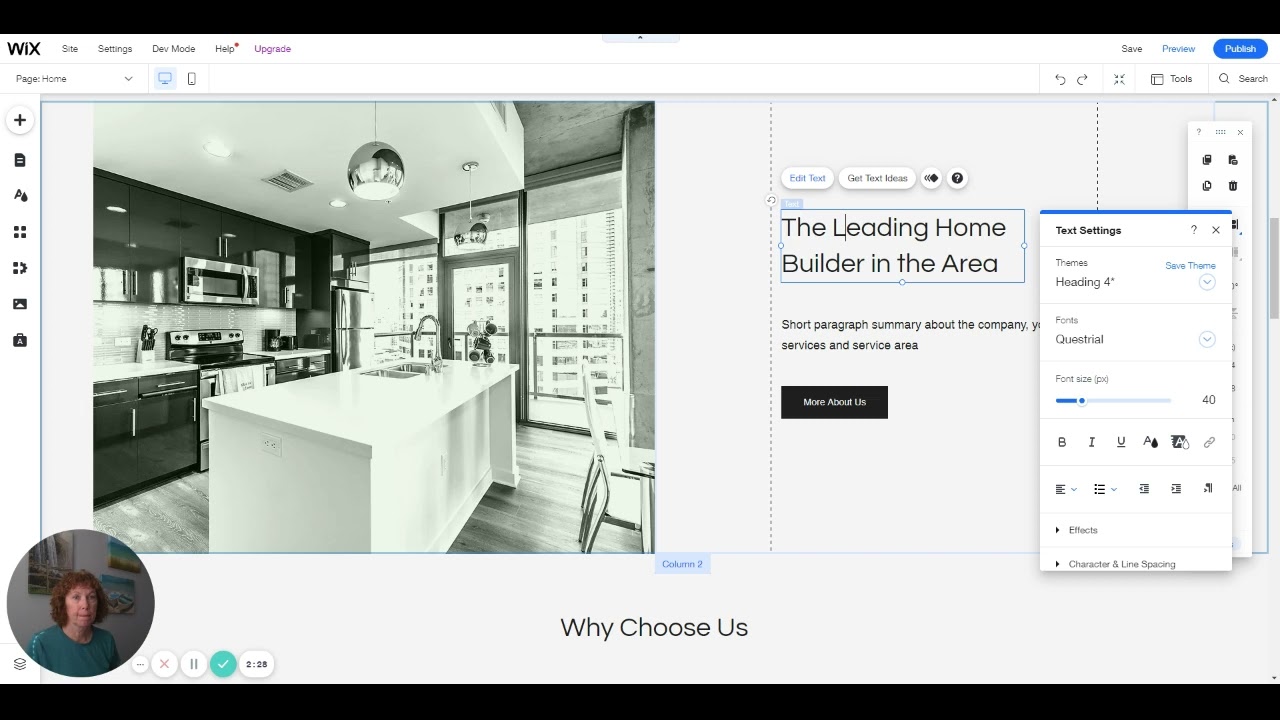Image resolution: width=1280 pixels, height=720 pixels.
Task: Click the Get Text Ideas button
Action: 877,178
